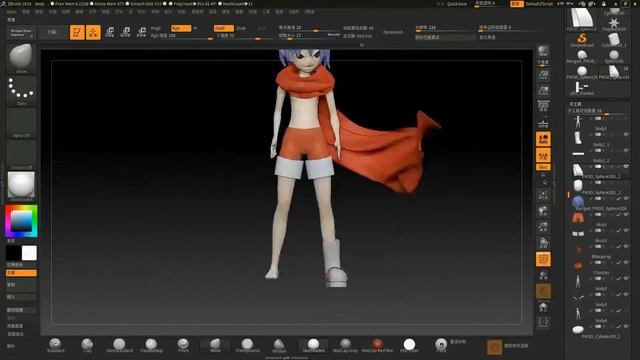Open the Dots stroke type selector
The image size is (640, 360).
[21, 91]
